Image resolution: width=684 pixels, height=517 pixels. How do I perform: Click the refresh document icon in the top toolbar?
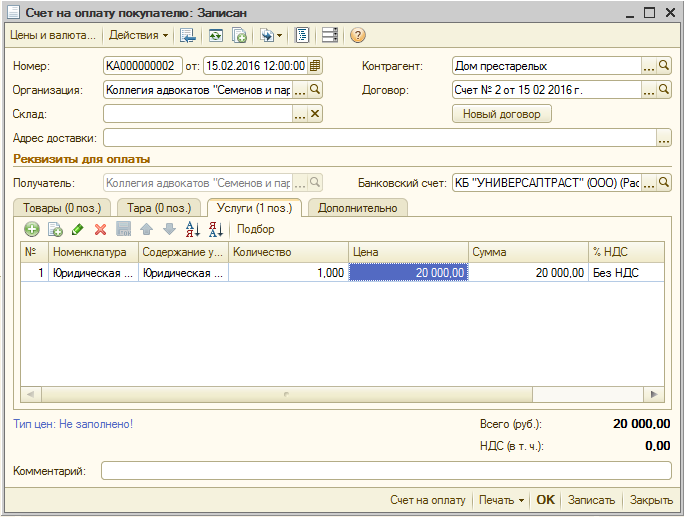tap(215, 35)
